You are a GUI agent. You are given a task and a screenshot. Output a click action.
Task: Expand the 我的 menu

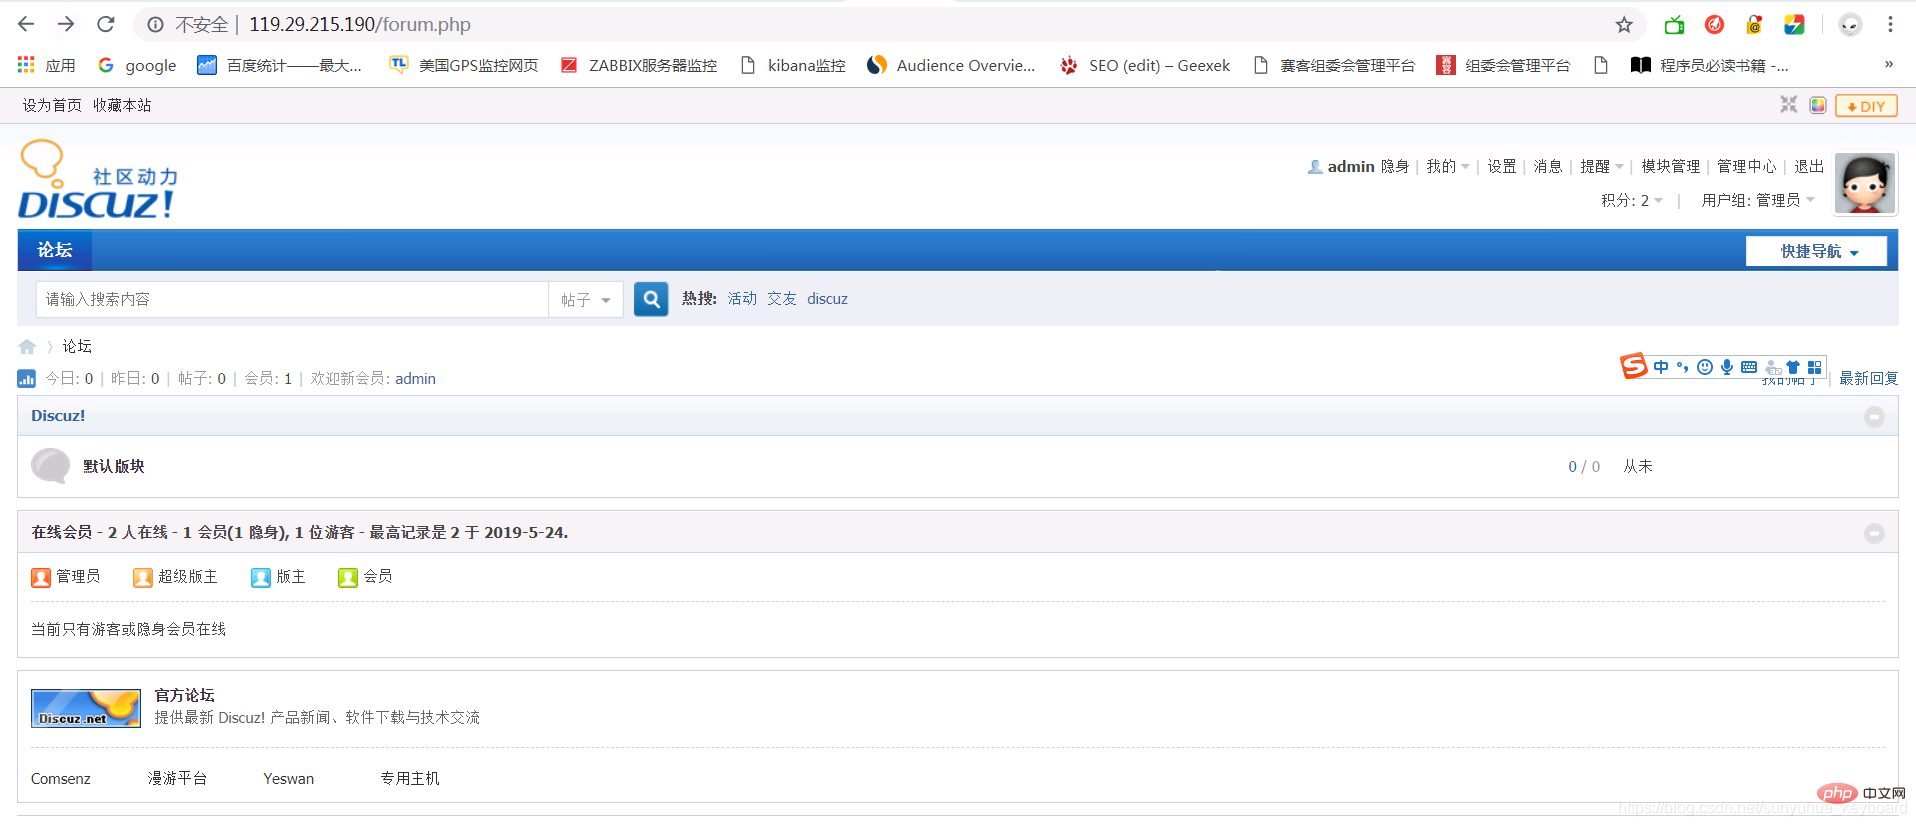tap(1448, 166)
